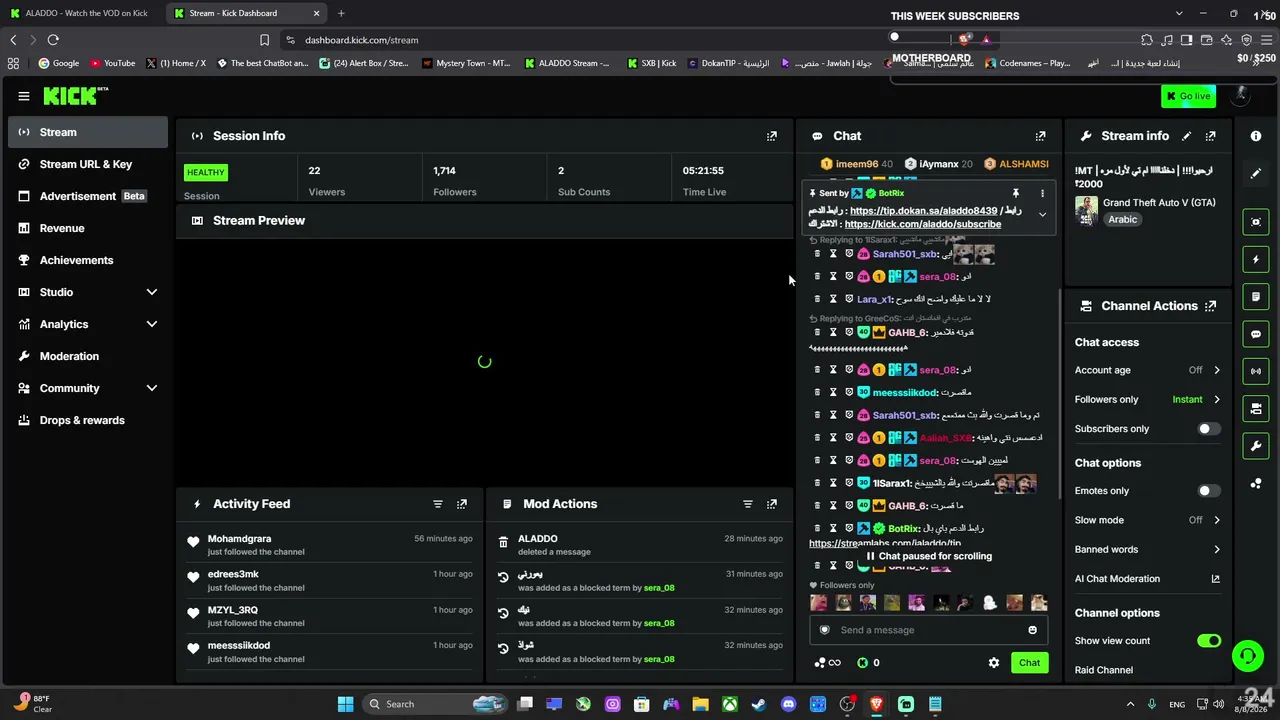
Task: Open the Achievements page
Action: point(88,260)
